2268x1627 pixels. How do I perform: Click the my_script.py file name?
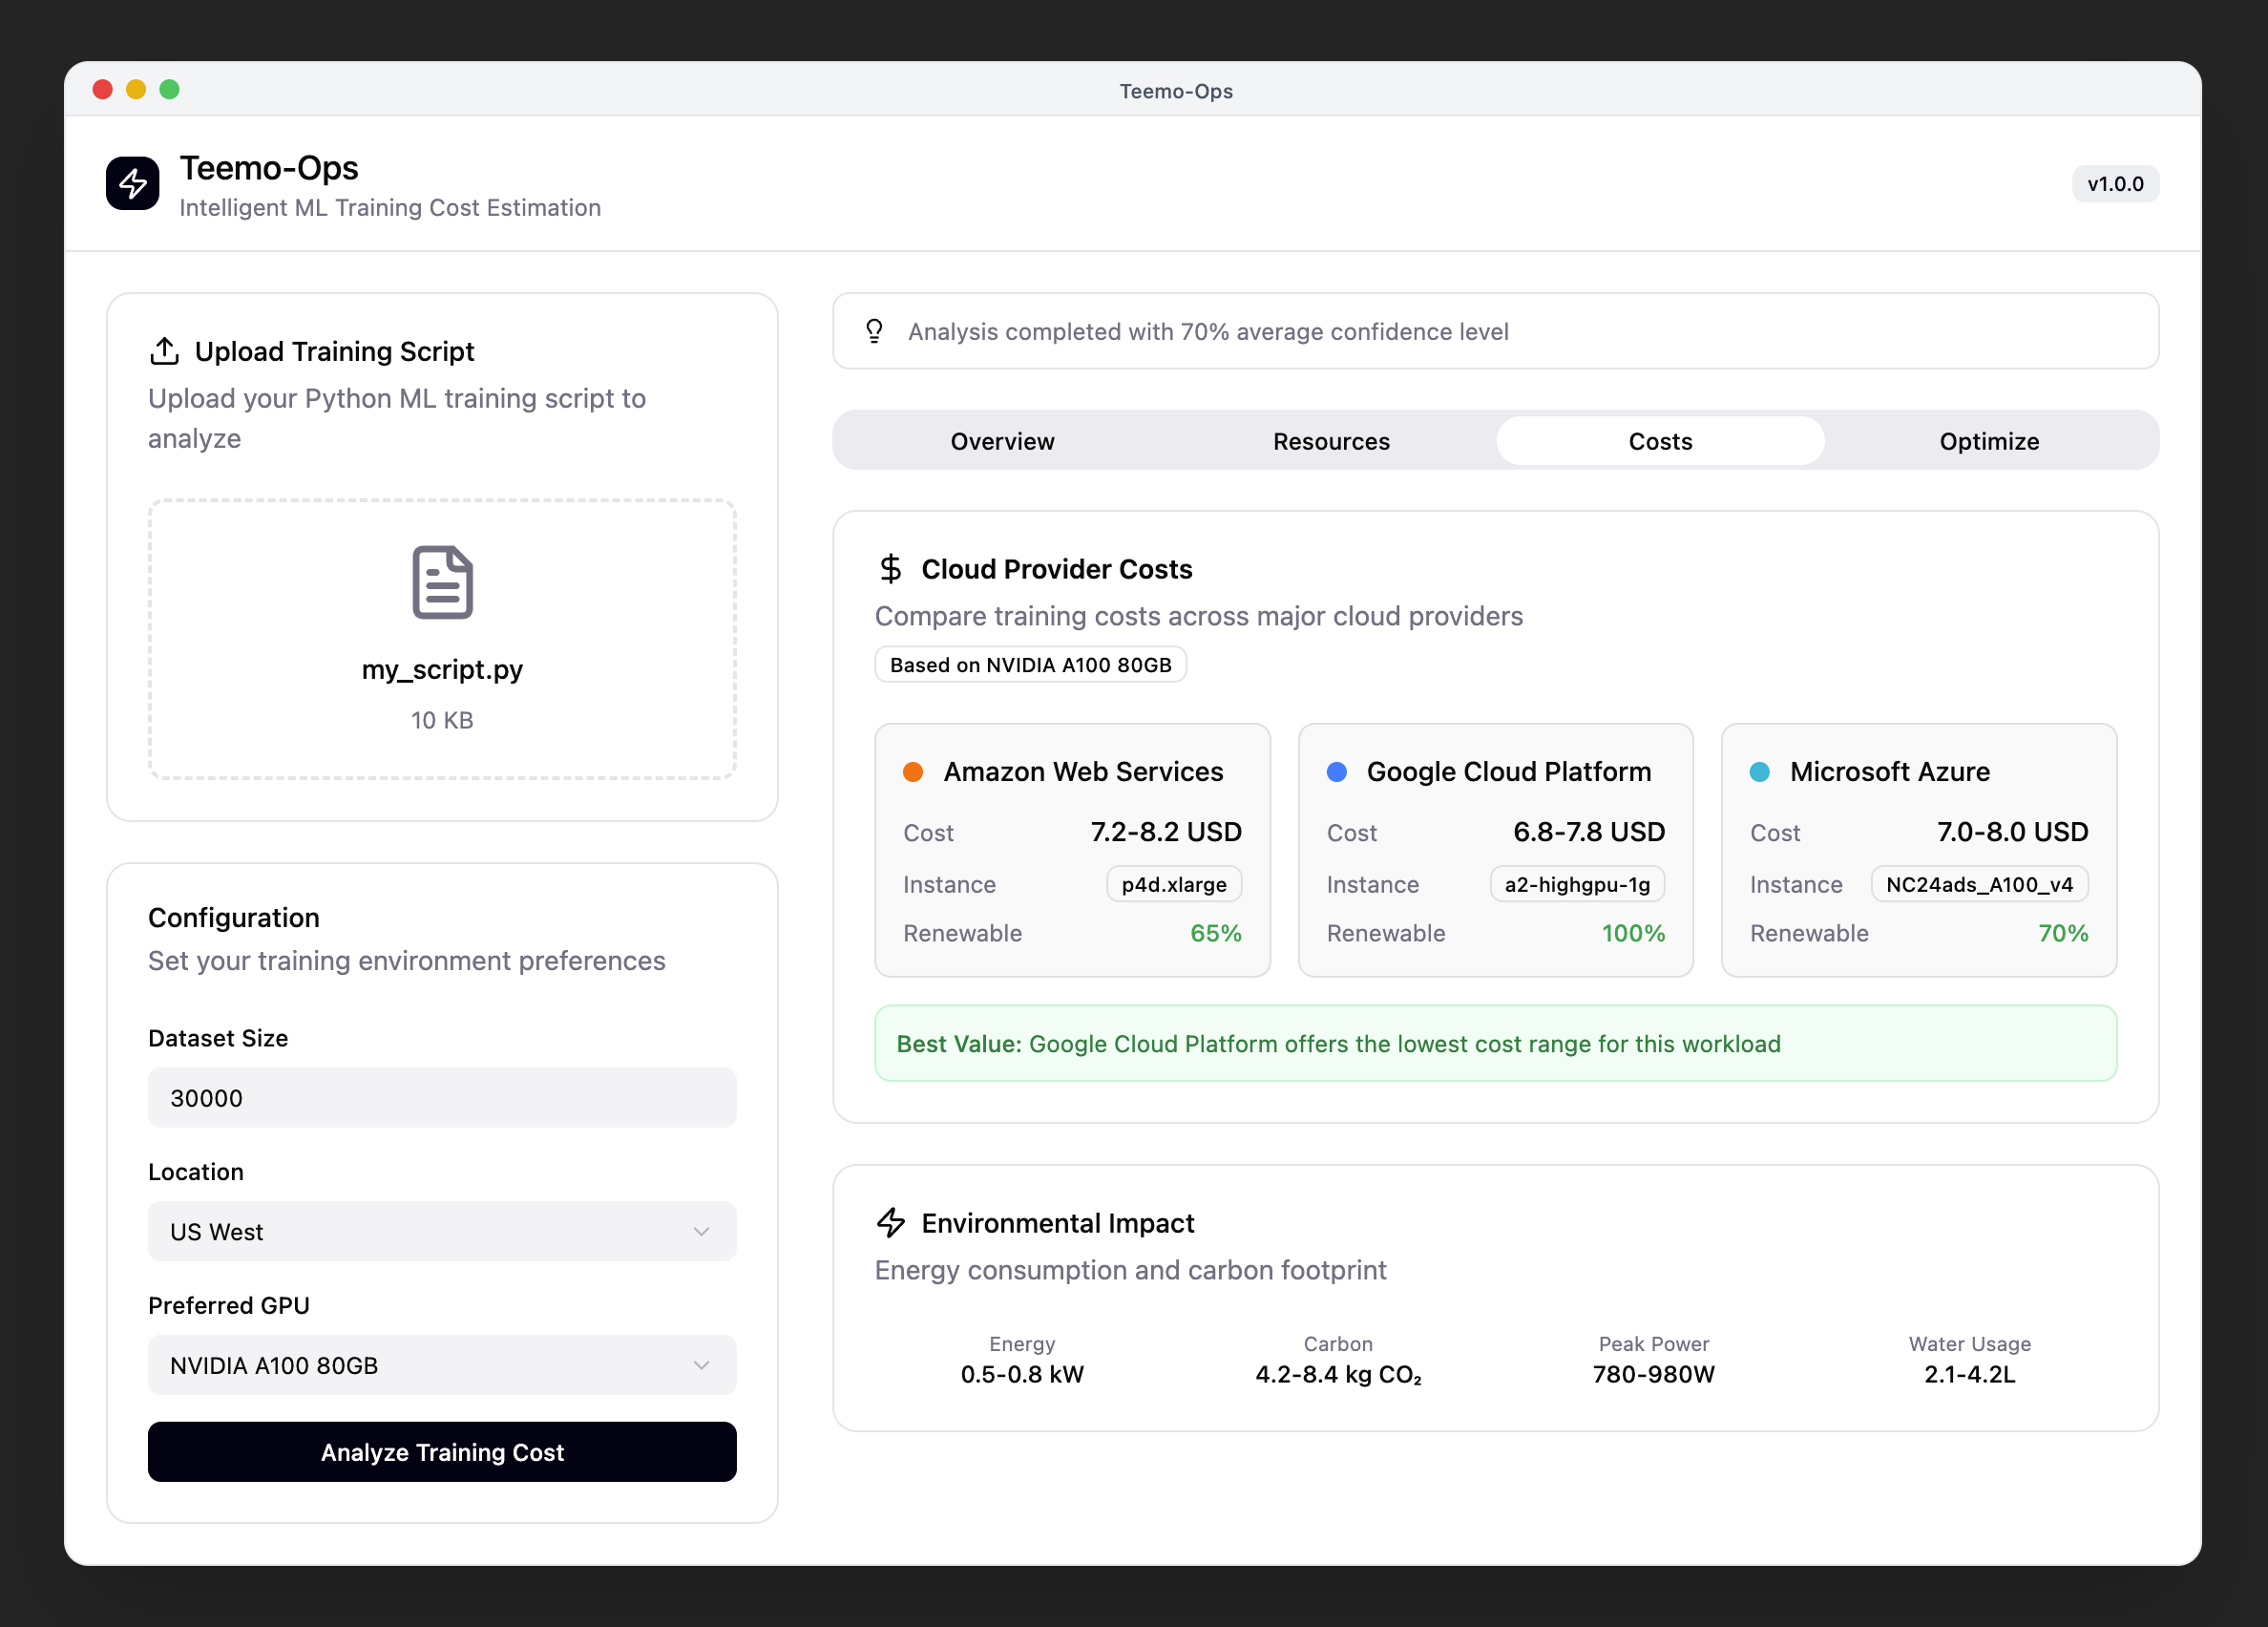coord(442,669)
